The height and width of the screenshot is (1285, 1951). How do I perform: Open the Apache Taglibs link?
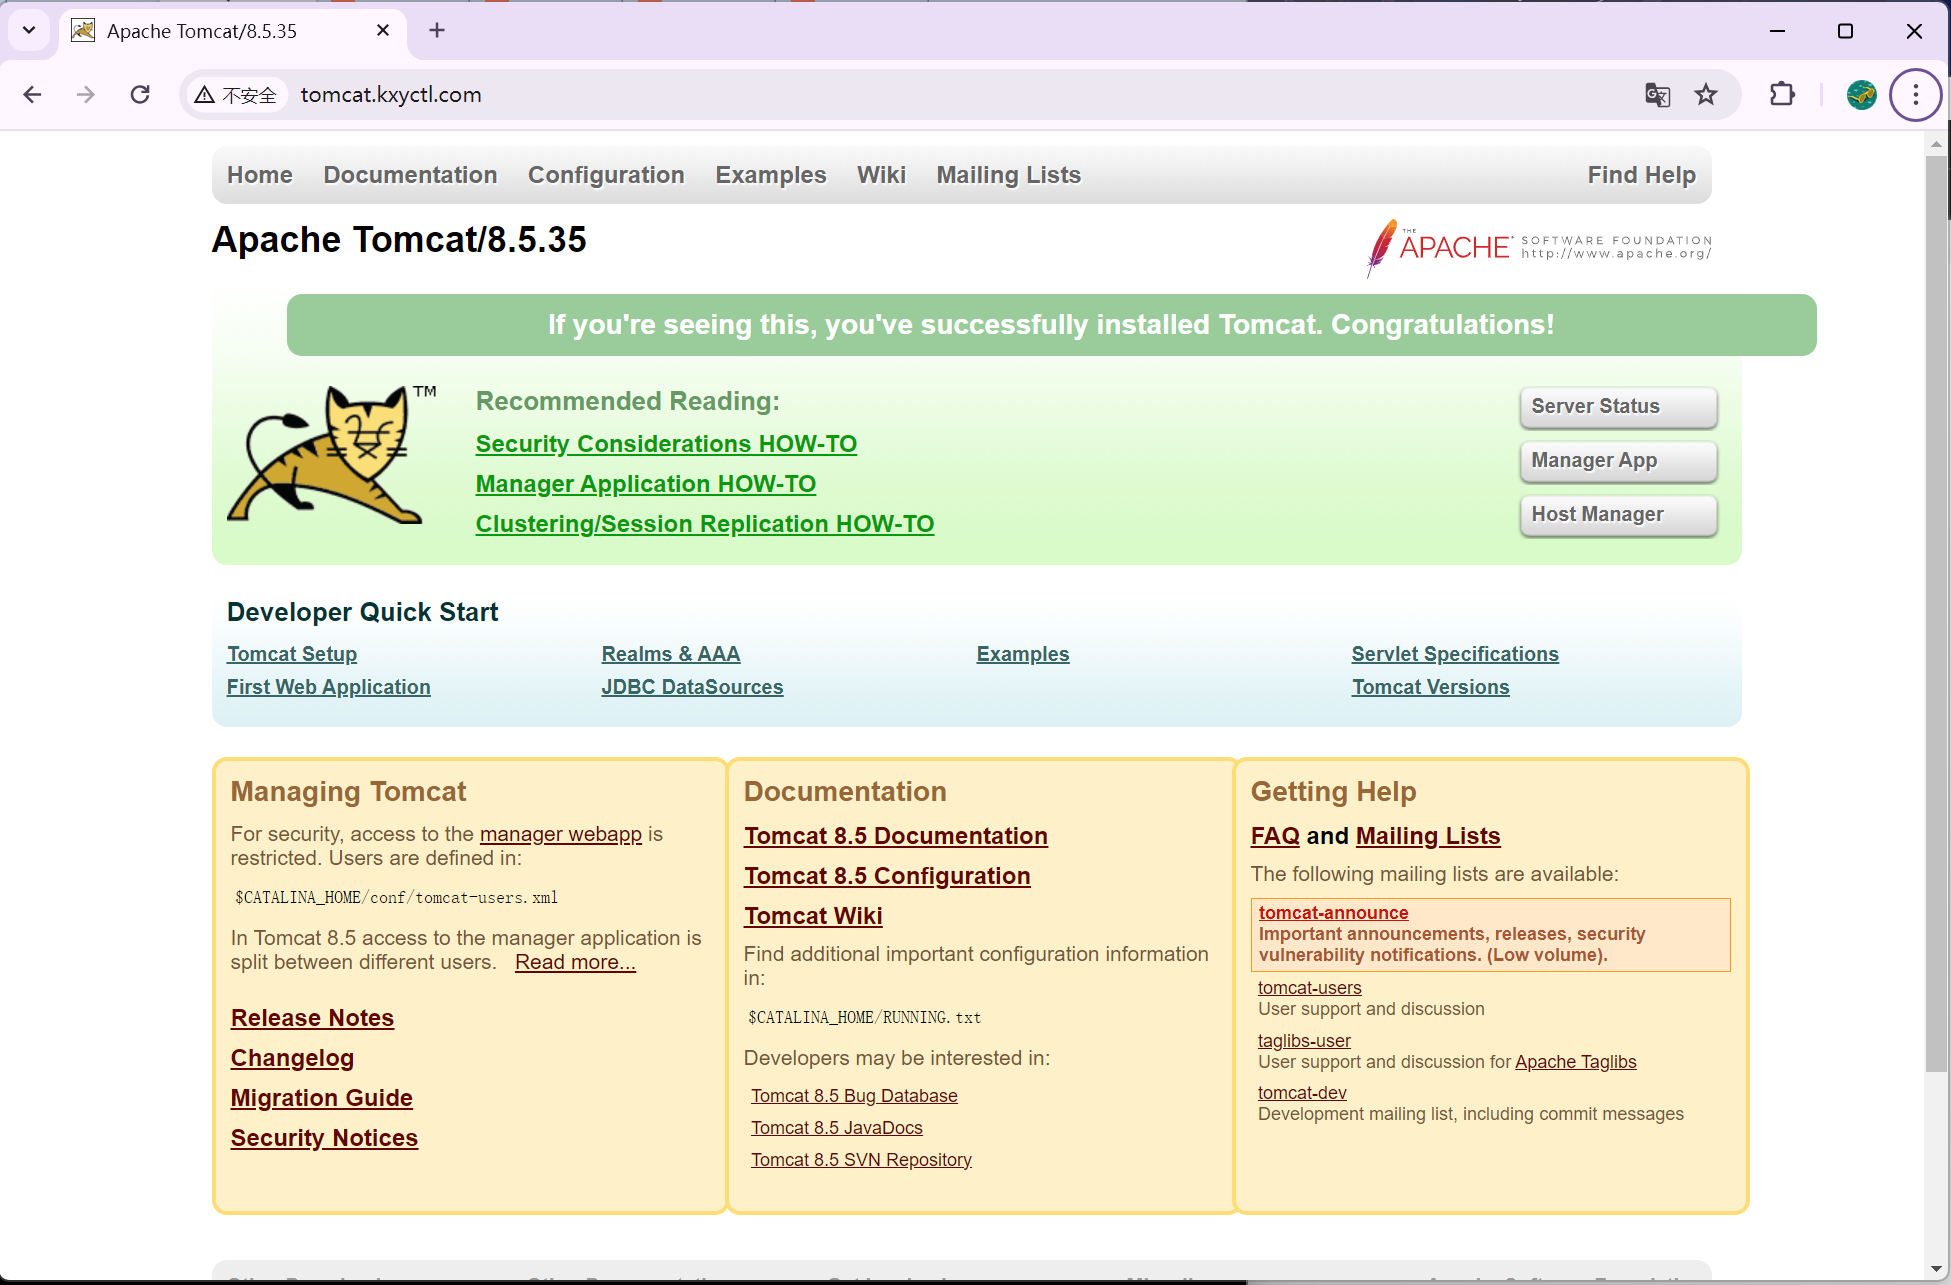1575,1062
